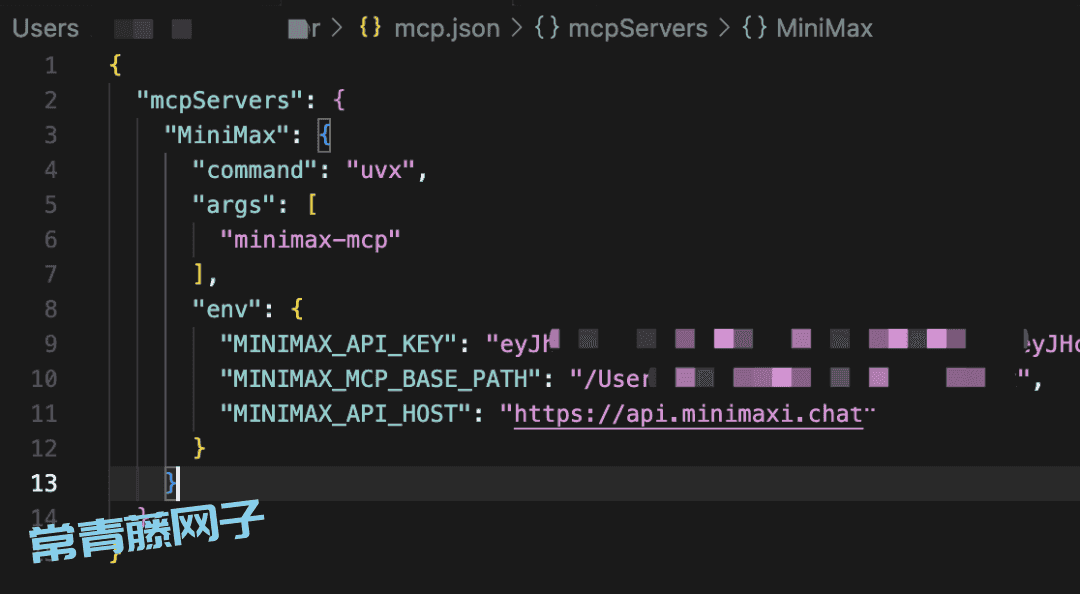Click the highlighted brace after "MiniMax":
Screen dimensions: 1080x594
324,135
